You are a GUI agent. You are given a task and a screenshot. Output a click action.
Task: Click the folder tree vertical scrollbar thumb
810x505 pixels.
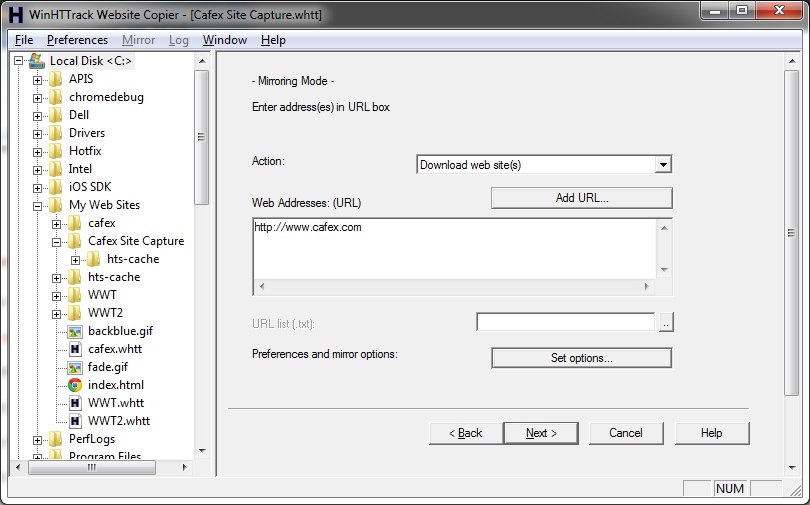(x=201, y=137)
